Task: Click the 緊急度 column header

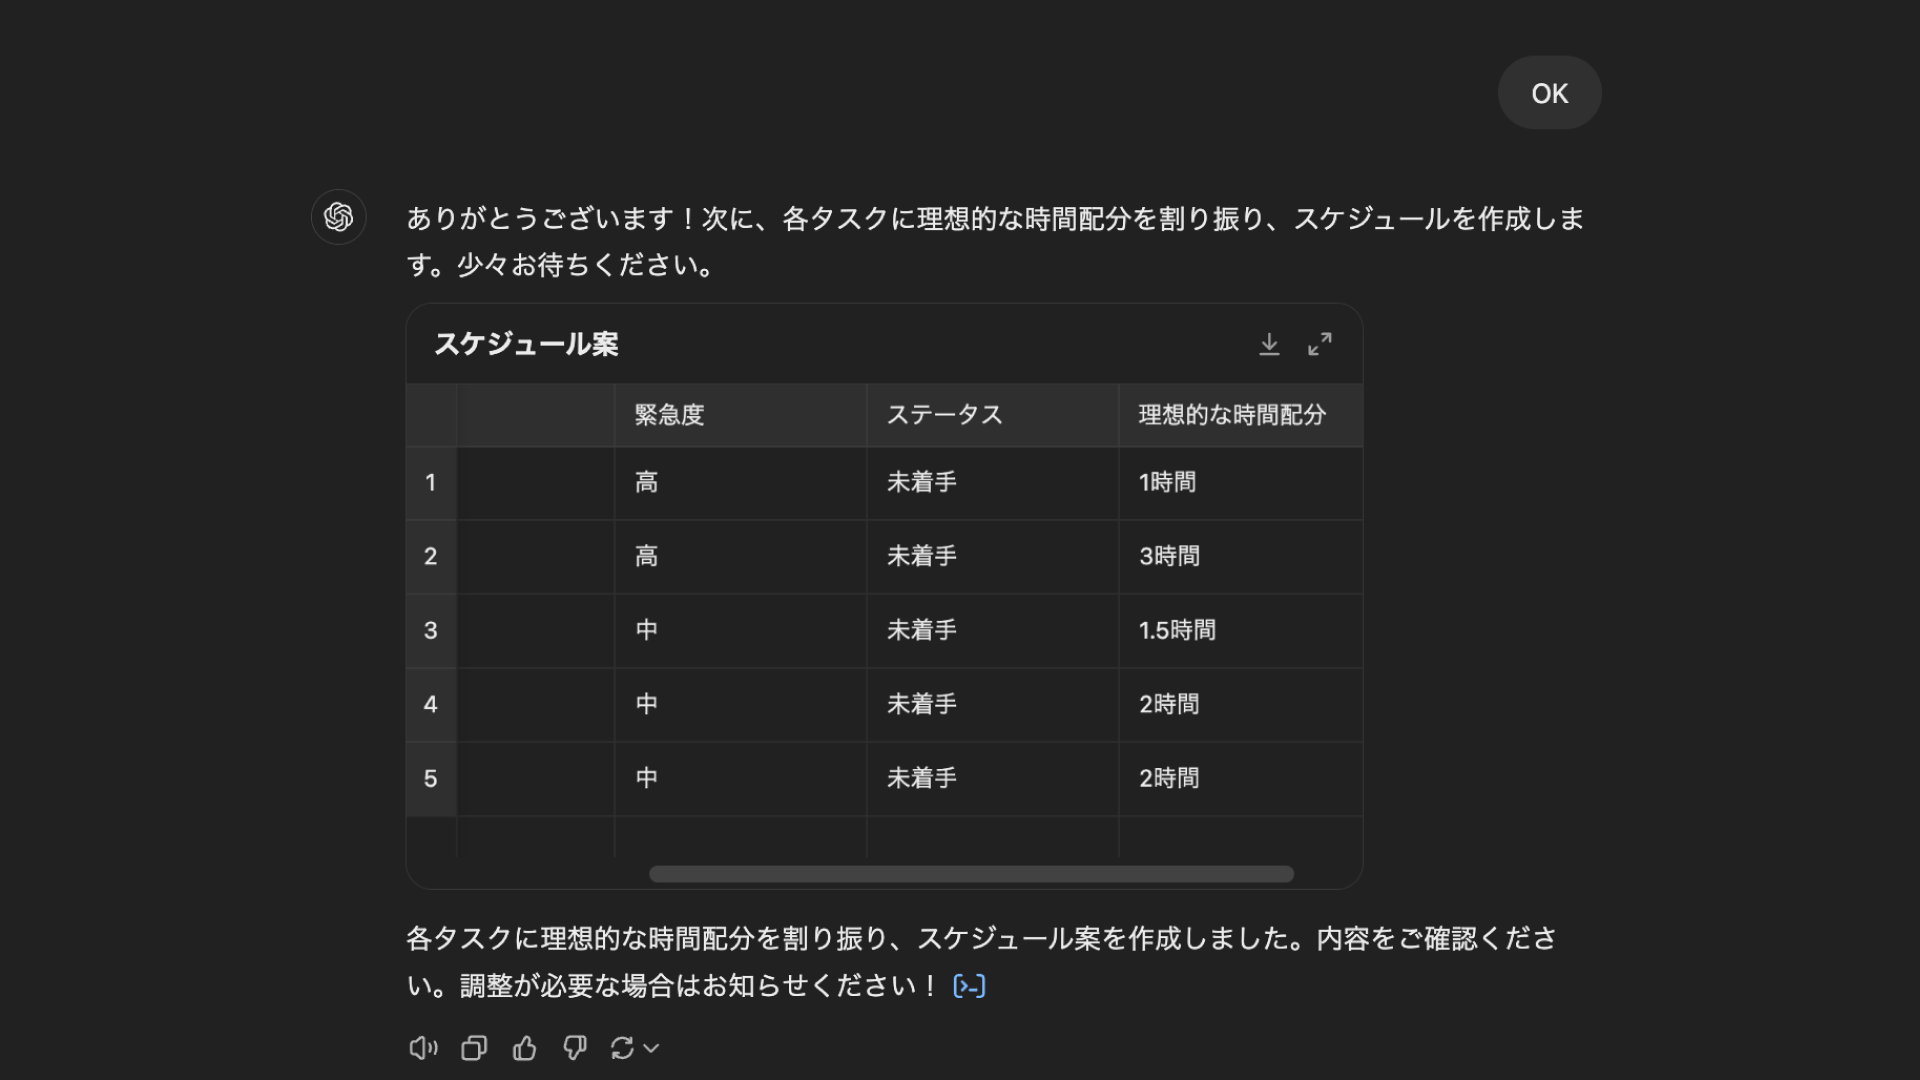Action: (670, 415)
